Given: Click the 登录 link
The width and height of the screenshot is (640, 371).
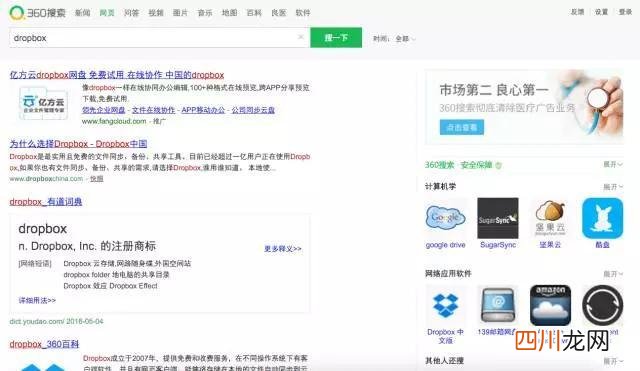Looking at the screenshot, I should coord(625,12).
